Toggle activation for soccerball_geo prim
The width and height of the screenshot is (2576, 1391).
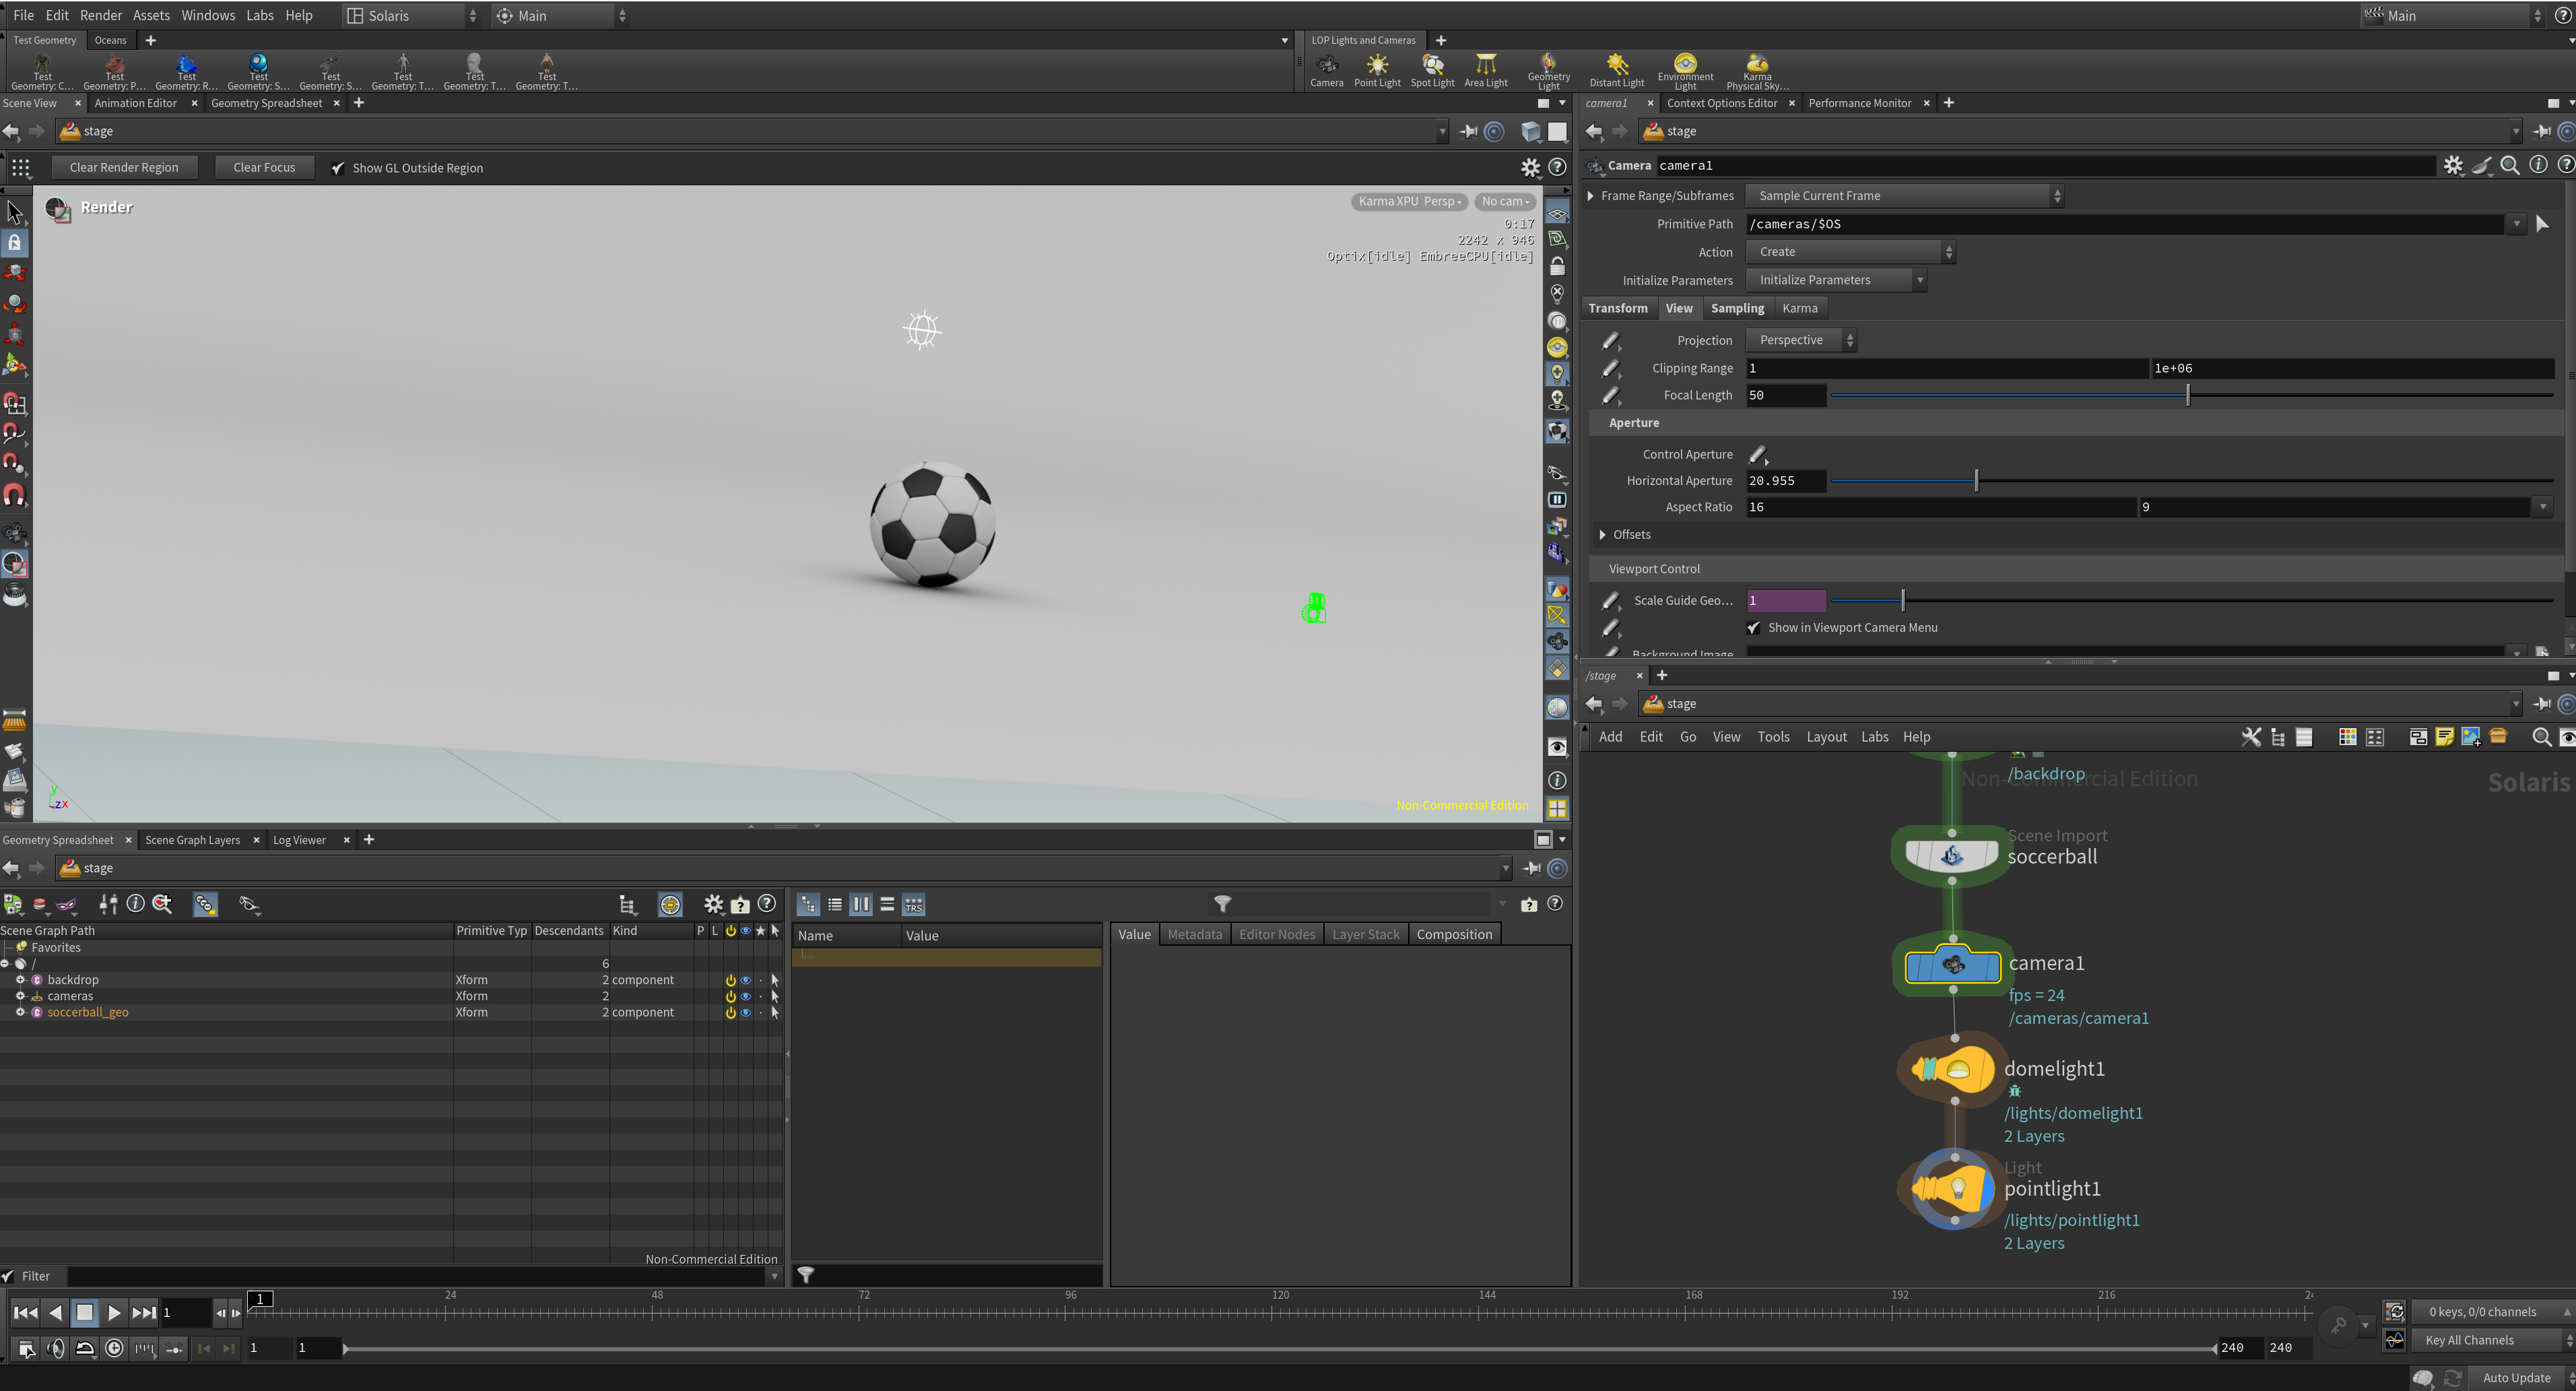(730, 1012)
